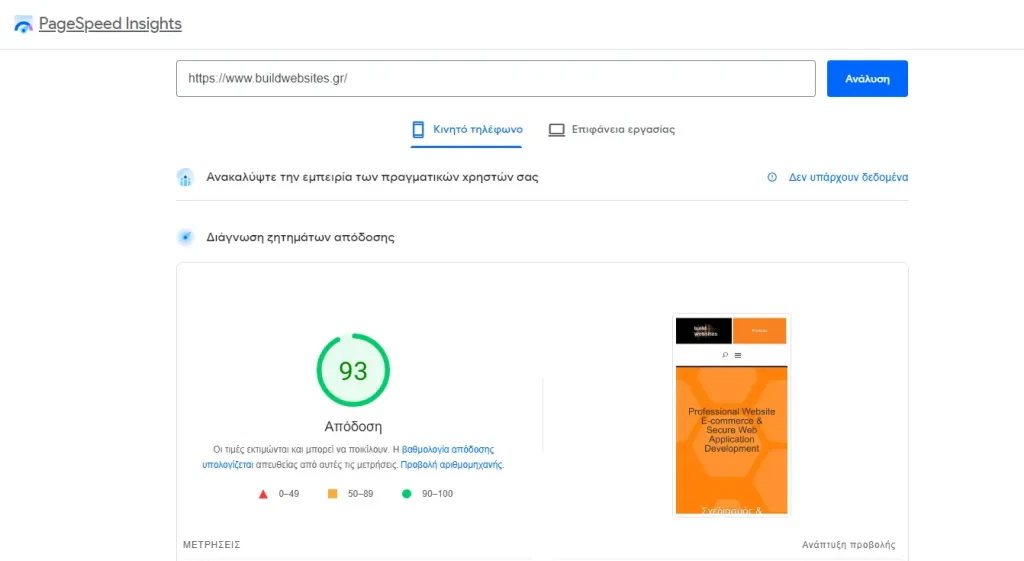Open the Δεν υπάρχουν δεδομένα link
This screenshot has width=1024, height=561.
coord(848,177)
